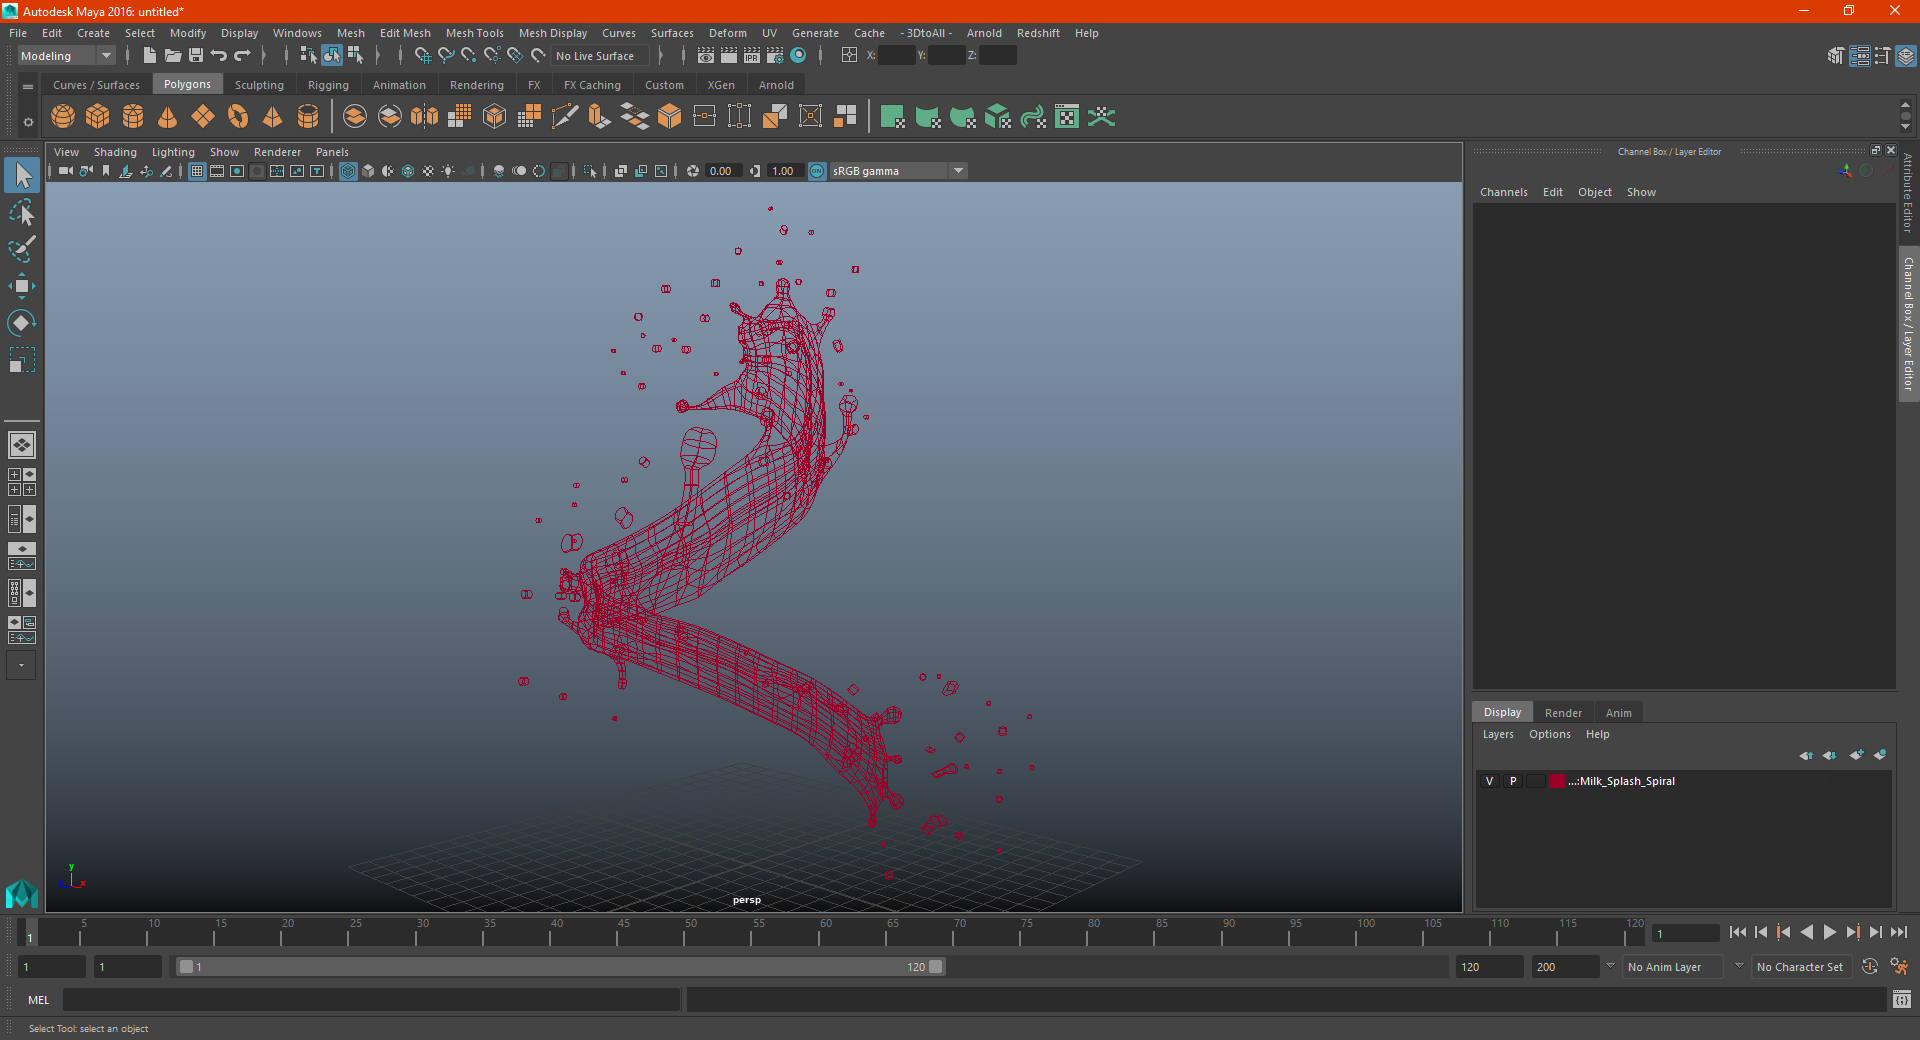Viewport: 1920px width, 1040px height.
Task: Open the sRGB gamma view transform dropdown
Action: (x=897, y=171)
